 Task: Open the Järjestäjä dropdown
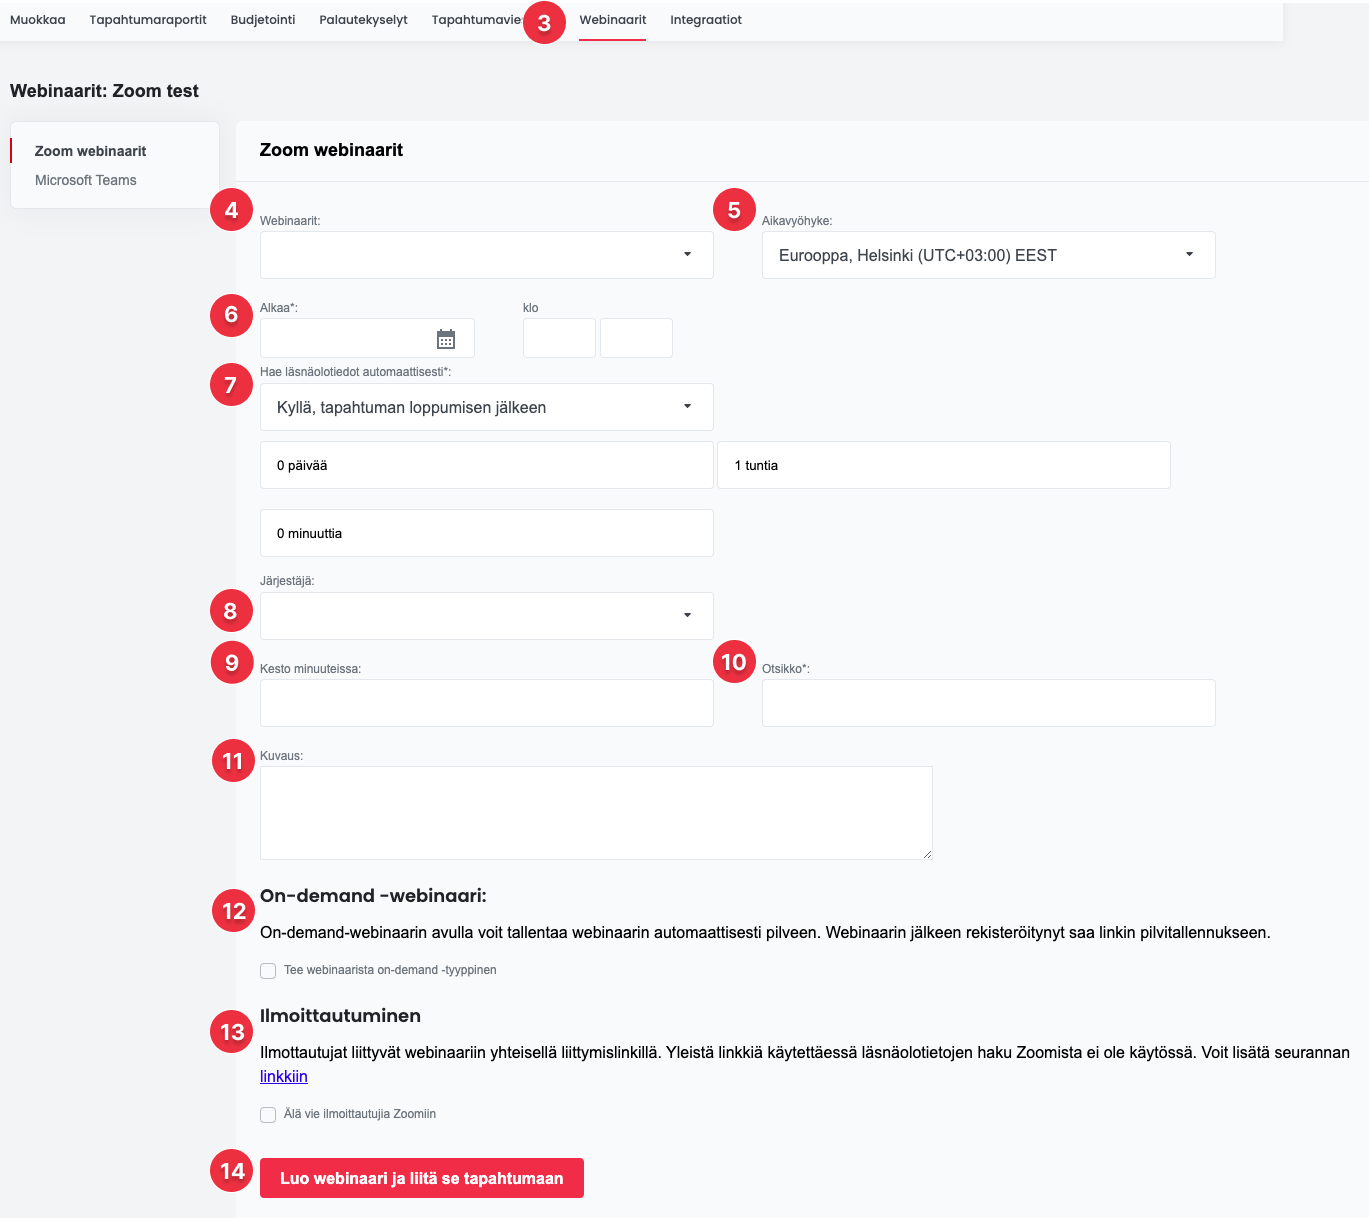pos(487,616)
